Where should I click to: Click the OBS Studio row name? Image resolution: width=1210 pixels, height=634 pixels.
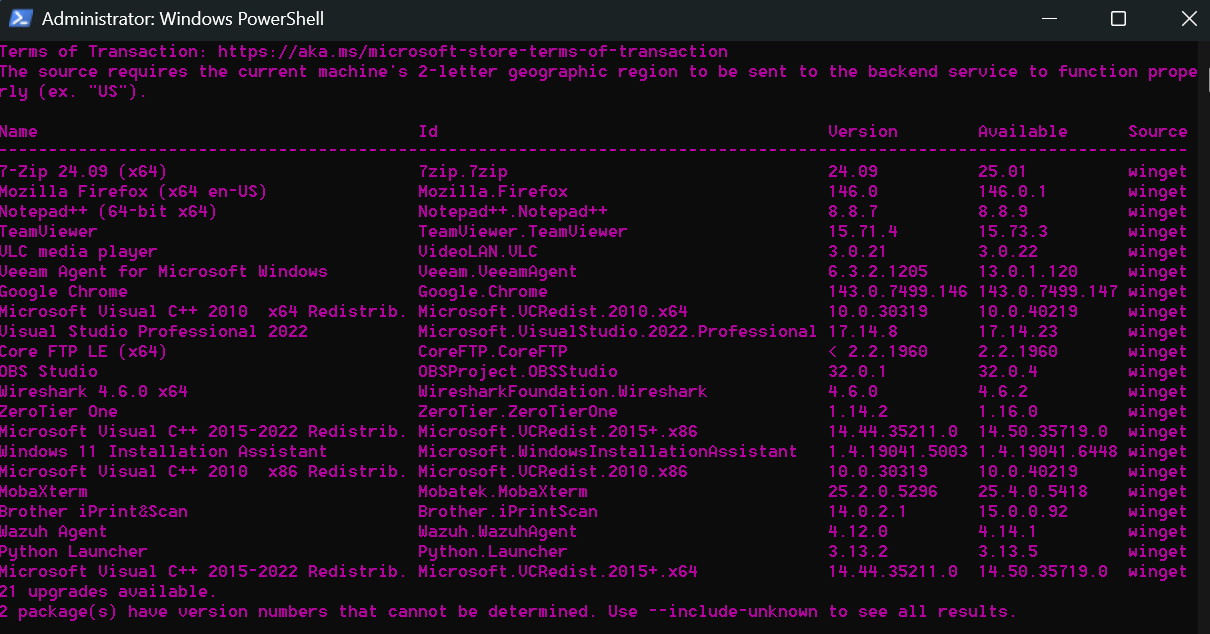(49, 371)
